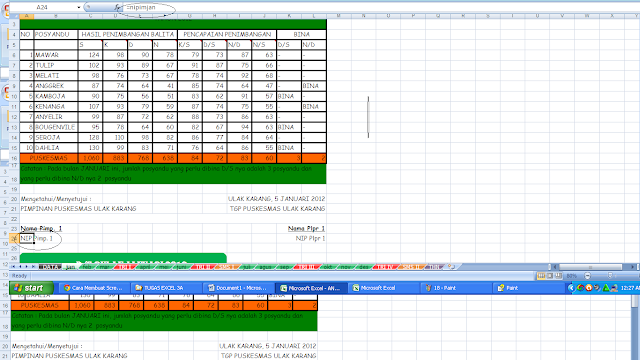Viewport: 640px width, 360px height.
Task: Click horizontal scrollbar left arrow
Action: point(555,267)
